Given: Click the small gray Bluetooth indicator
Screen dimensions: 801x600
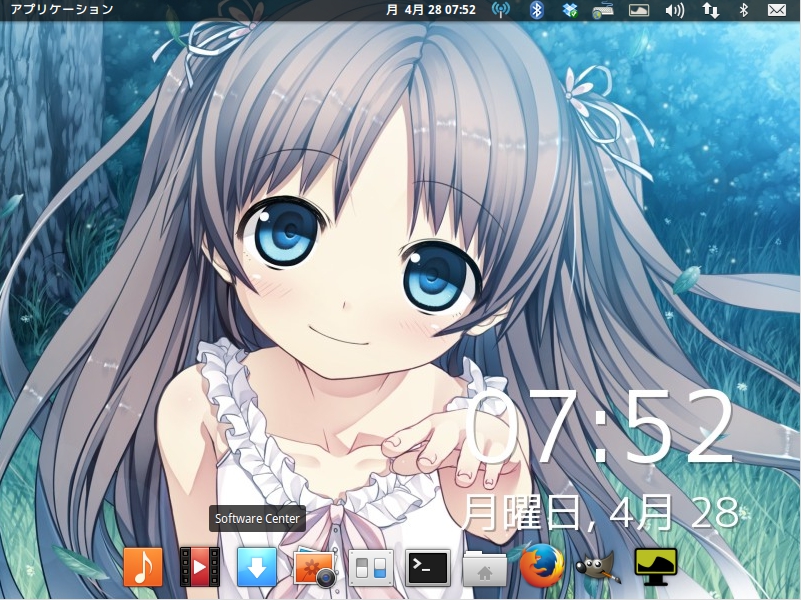Looking at the screenshot, I should pos(744,10).
